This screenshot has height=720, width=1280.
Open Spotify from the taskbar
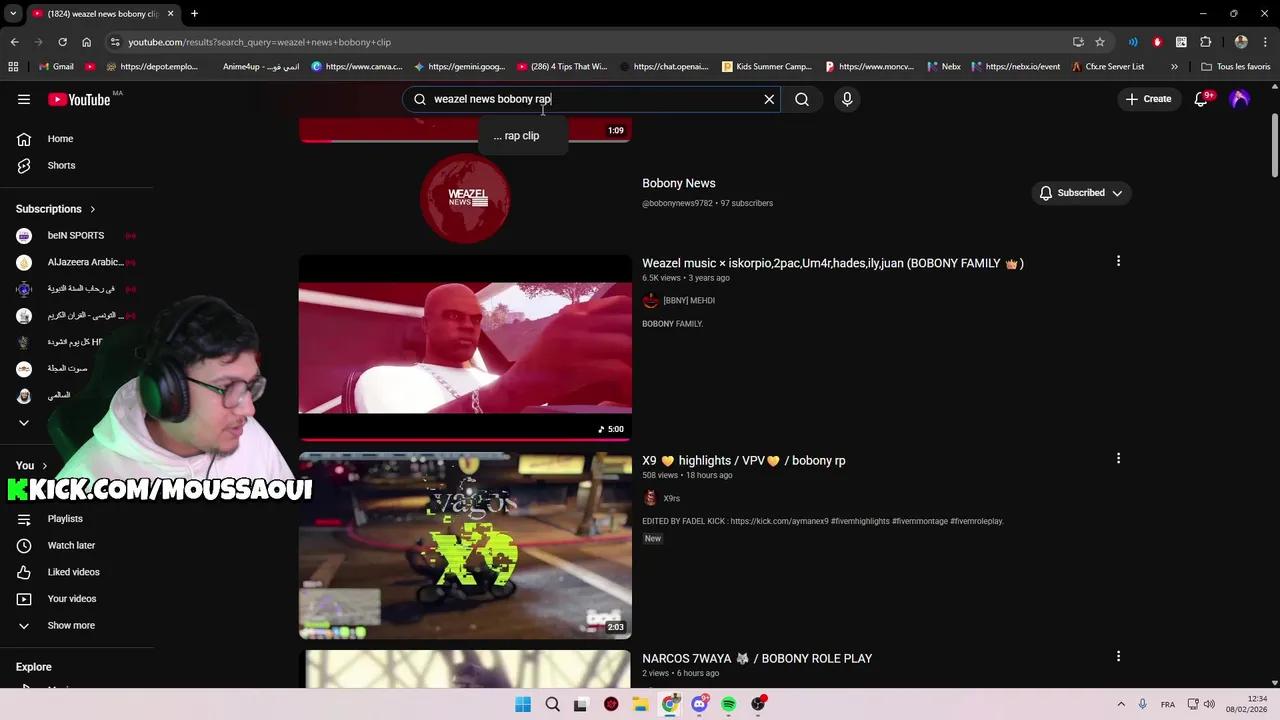coord(729,704)
